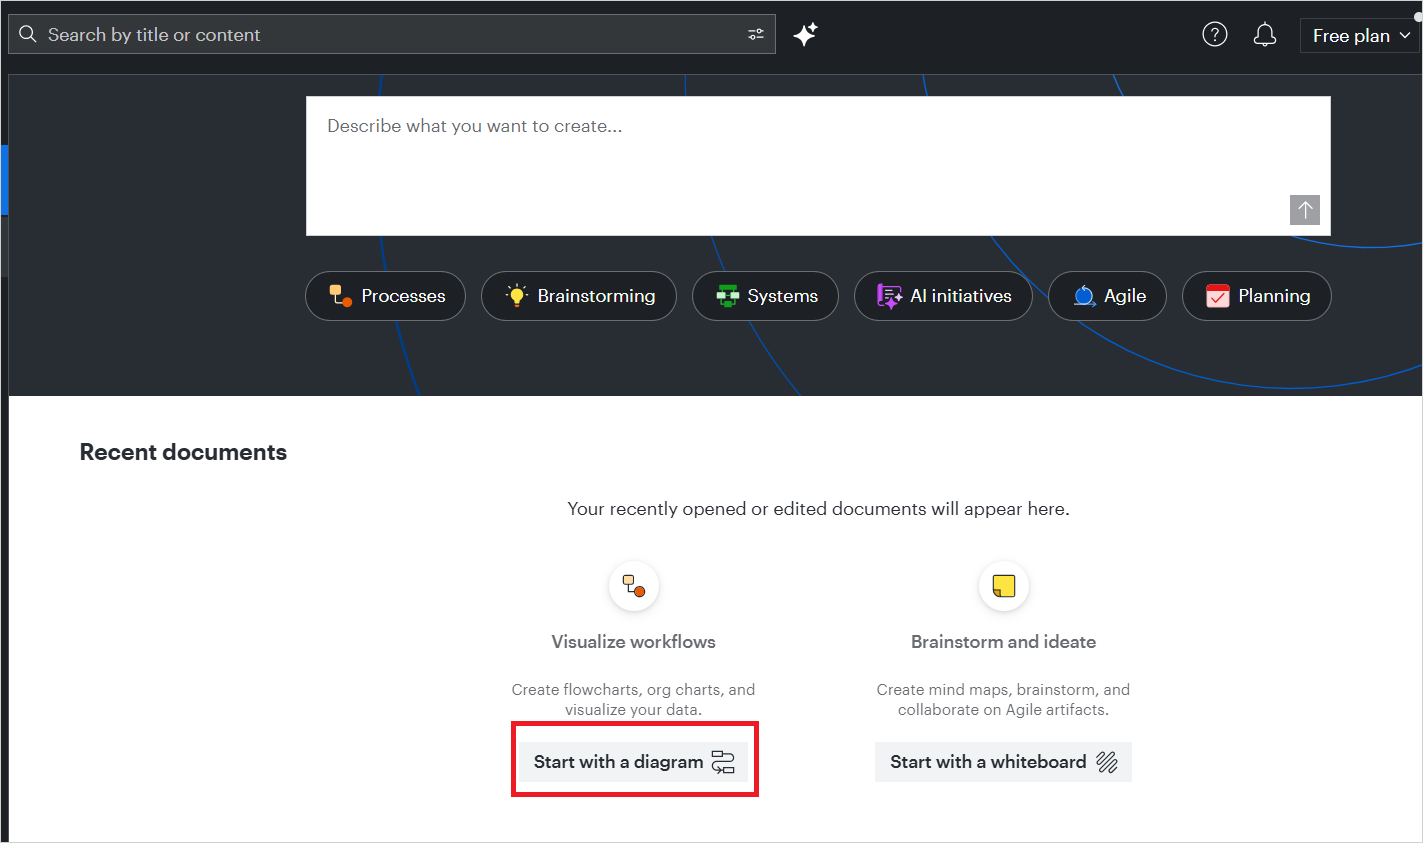
Task: Open the help question mark icon
Action: [1215, 35]
